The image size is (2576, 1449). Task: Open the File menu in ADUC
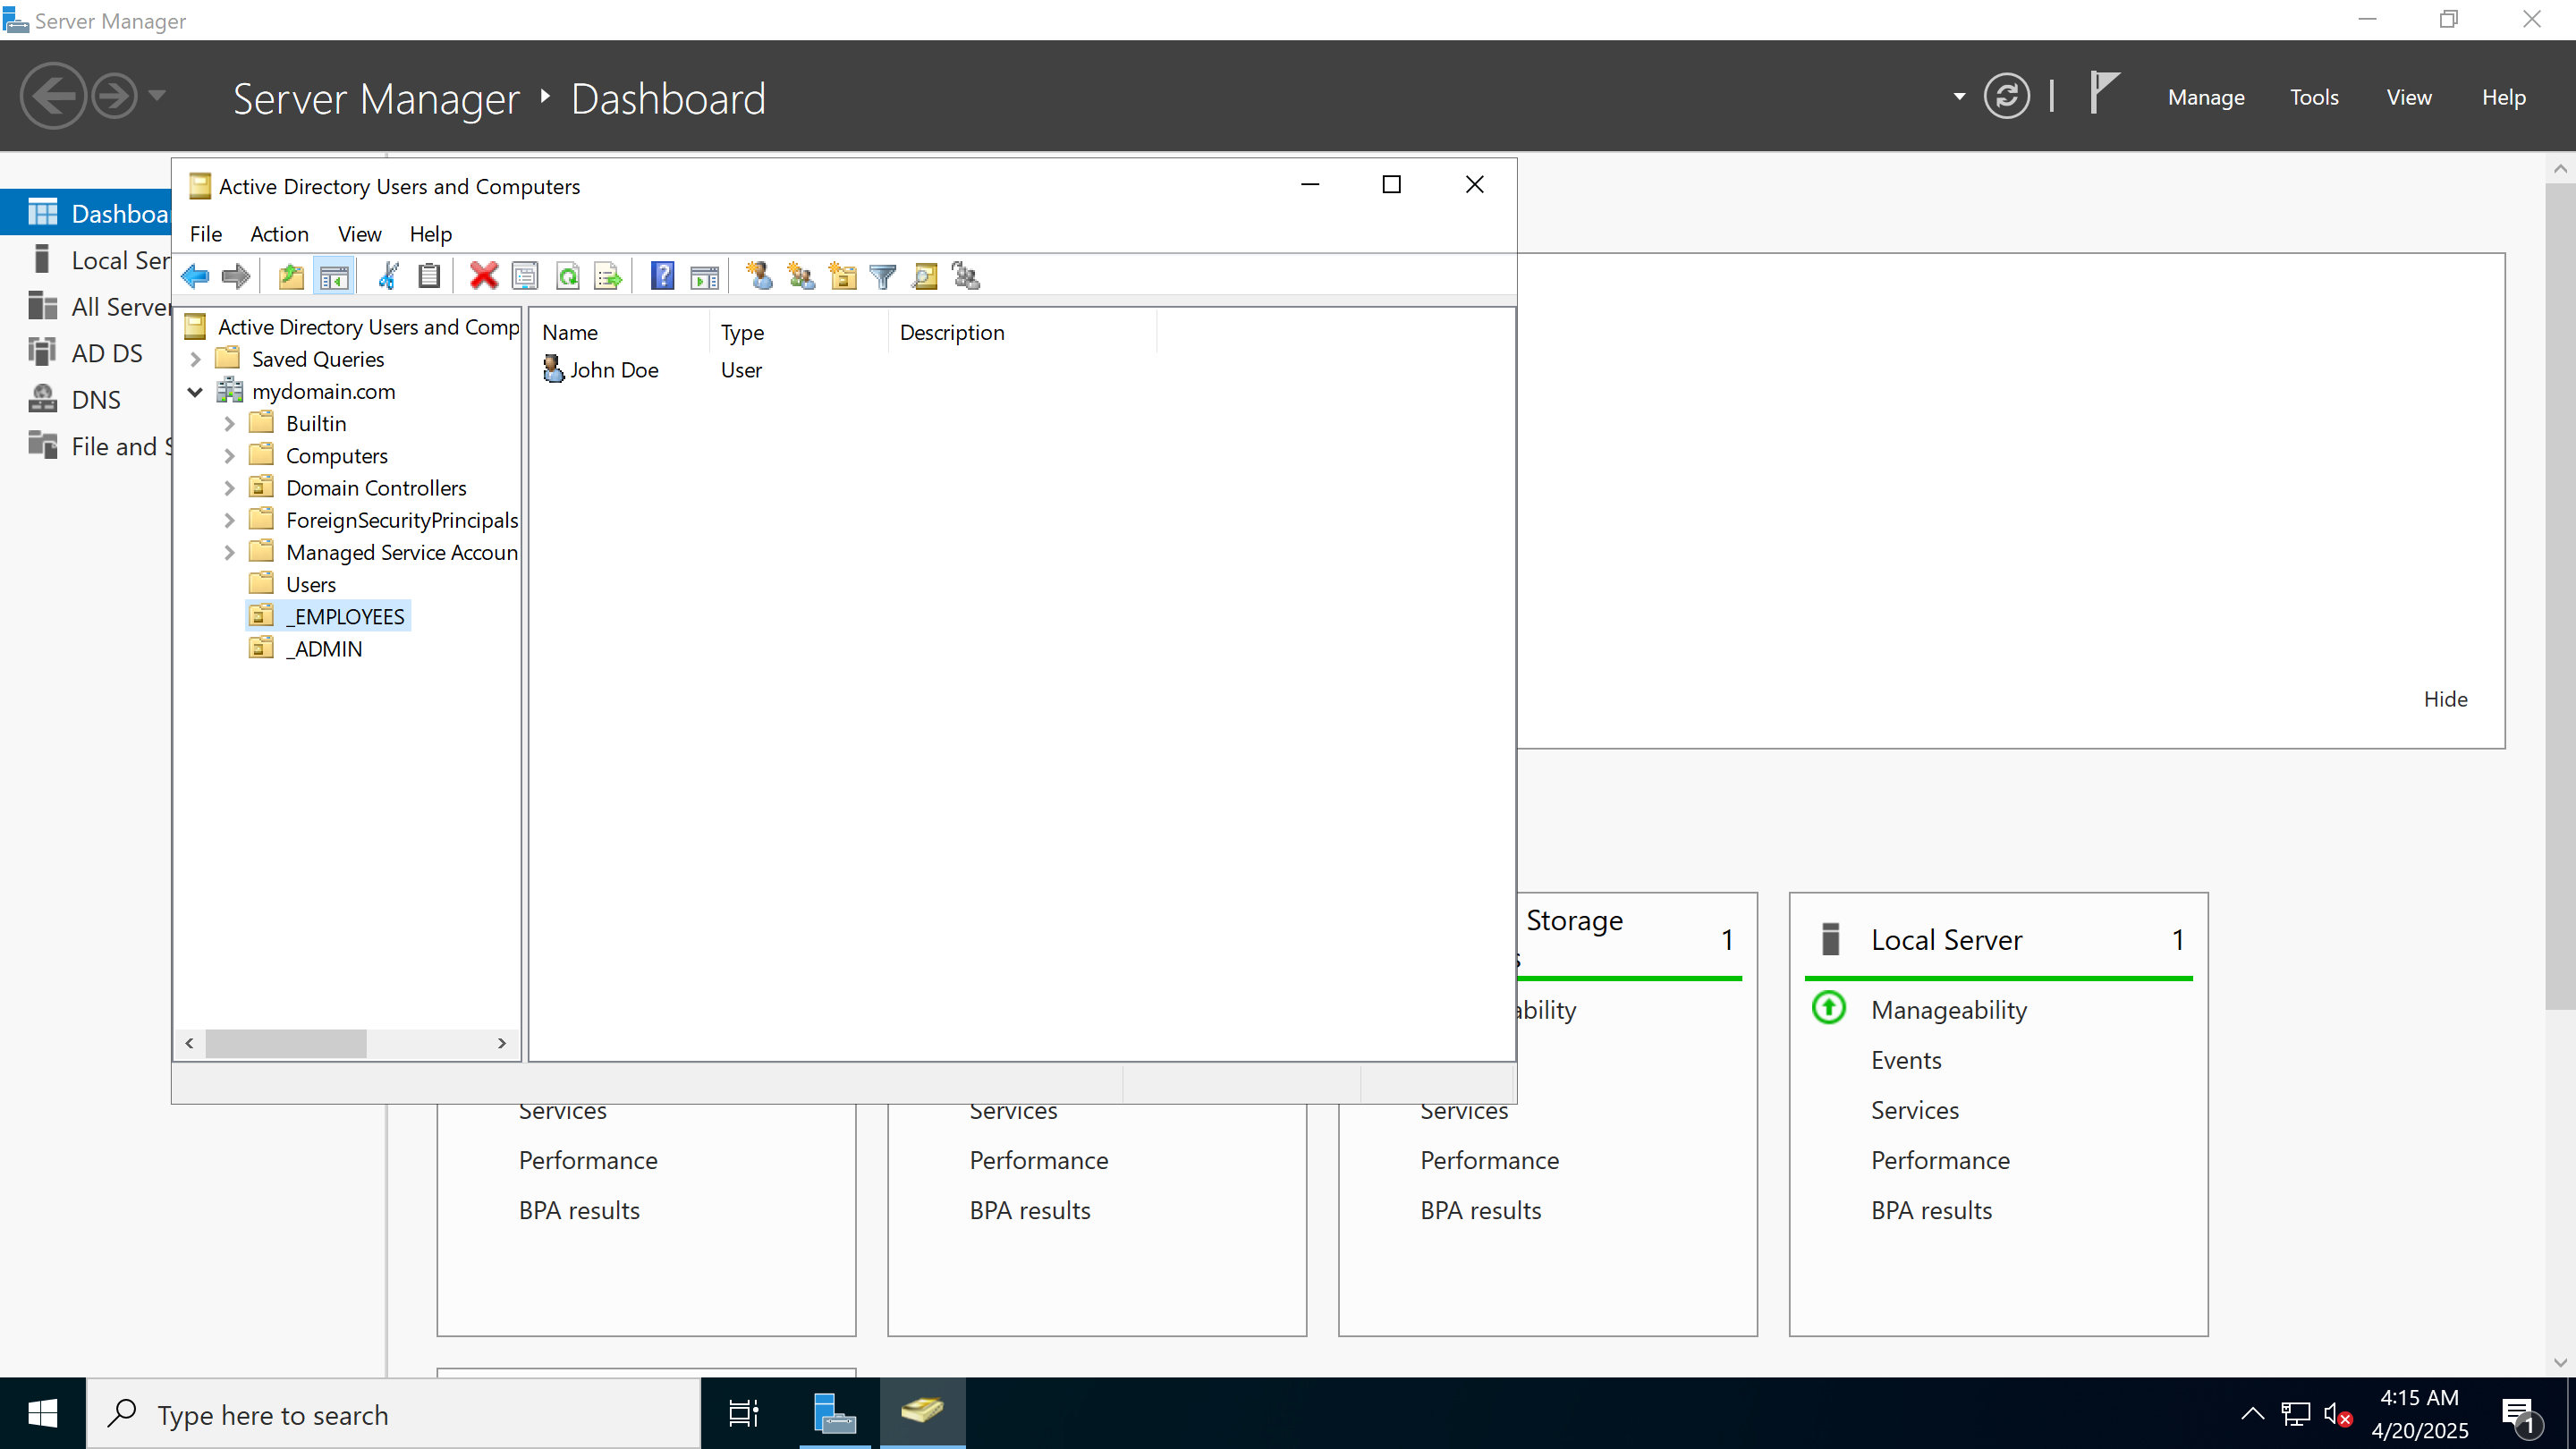(x=206, y=233)
